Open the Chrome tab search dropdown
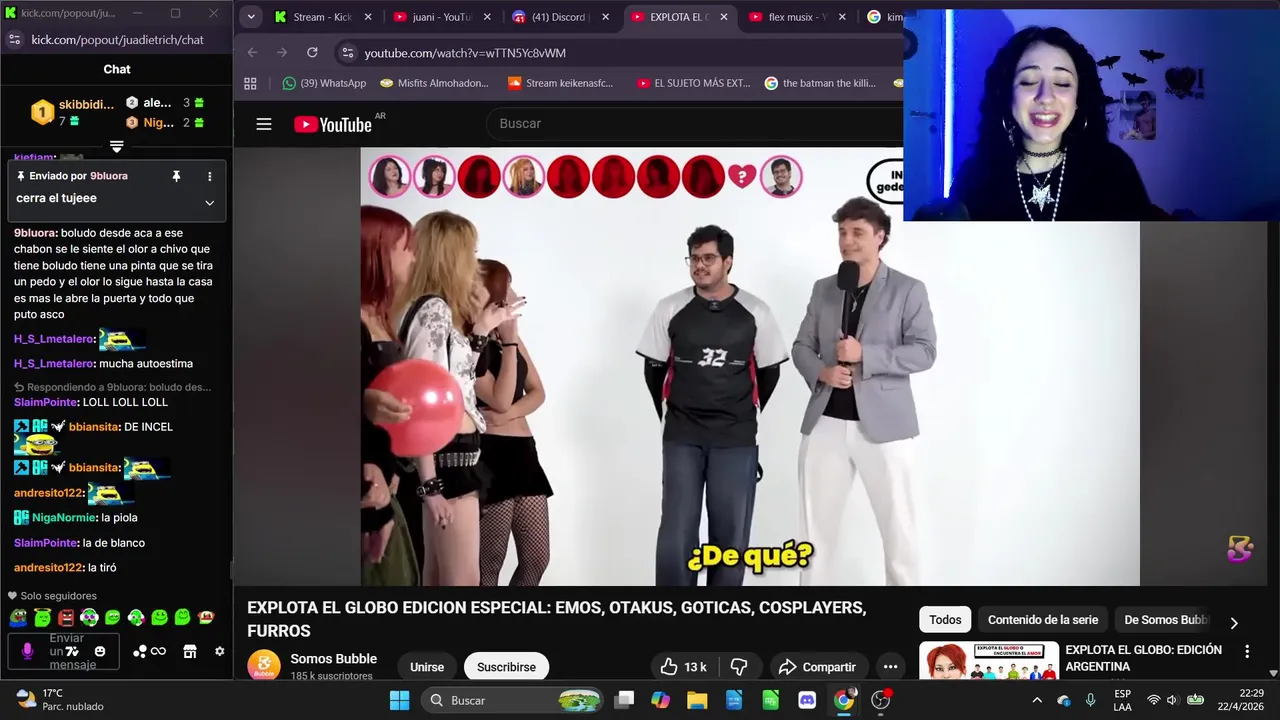Image resolution: width=1280 pixels, height=720 pixels. tap(251, 17)
